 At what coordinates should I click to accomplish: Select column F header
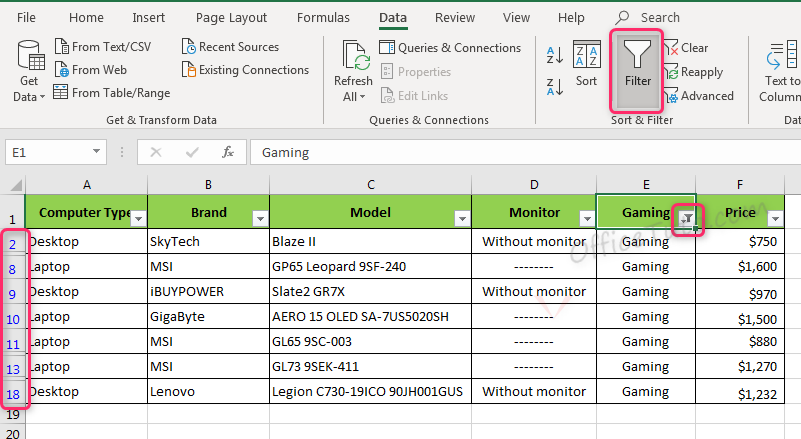(740, 184)
